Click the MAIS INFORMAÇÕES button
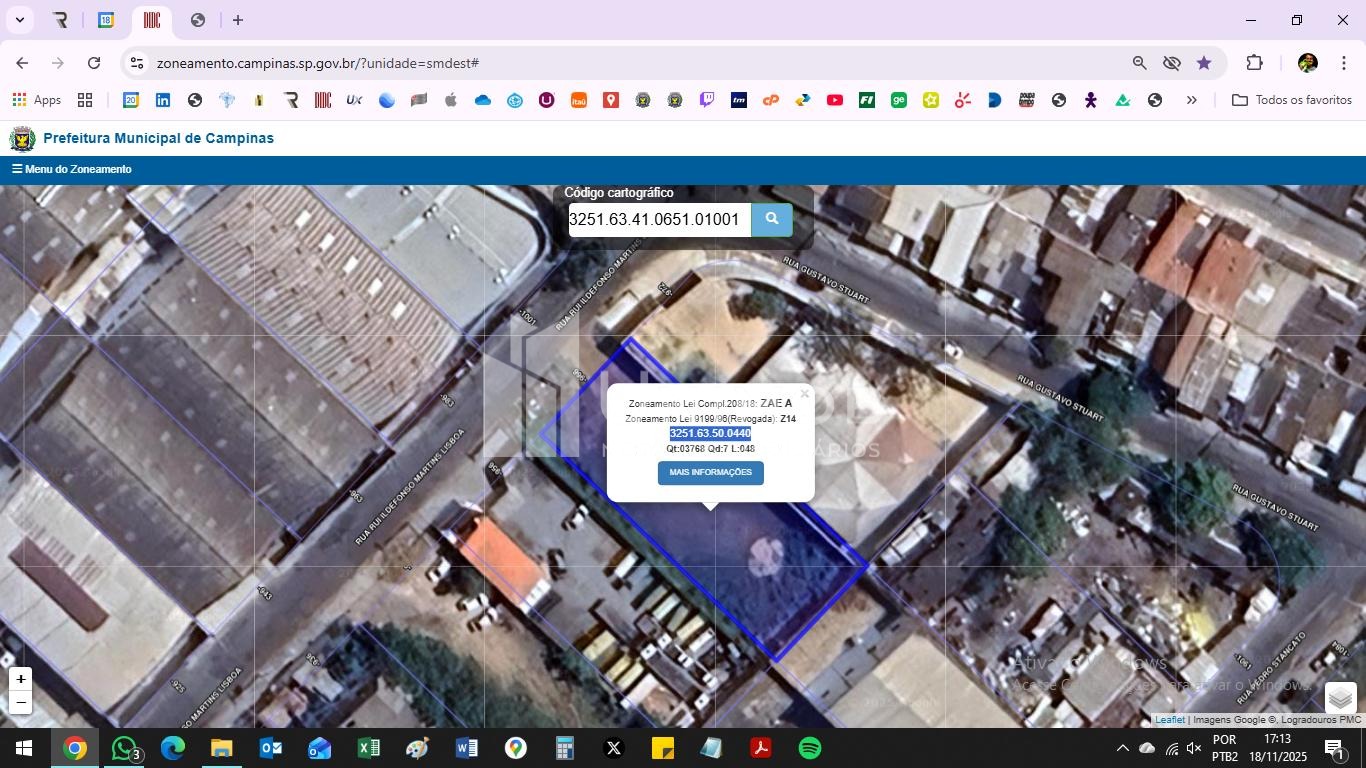The height and width of the screenshot is (768, 1366). click(x=710, y=473)
